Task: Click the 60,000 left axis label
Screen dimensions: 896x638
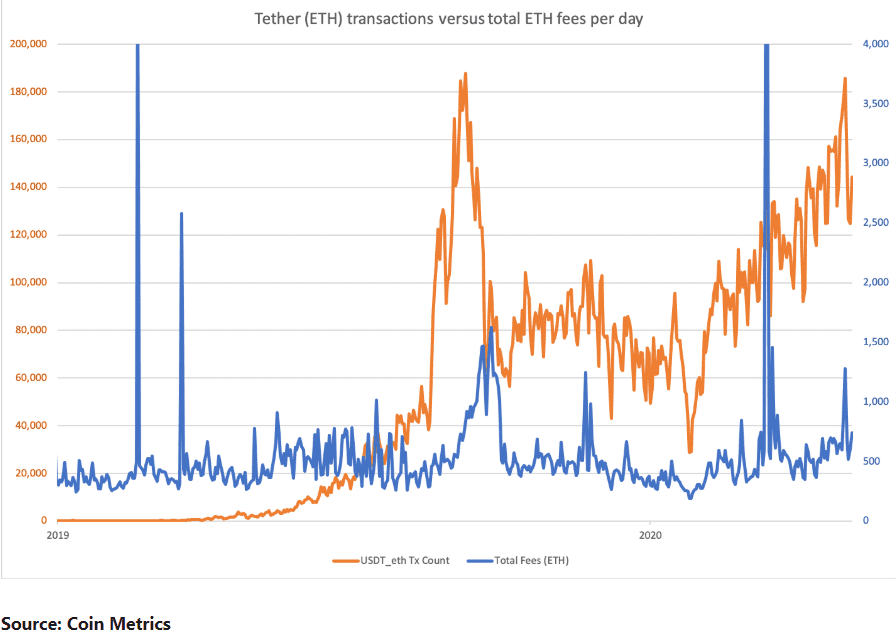Action: (x=31, y=377)
